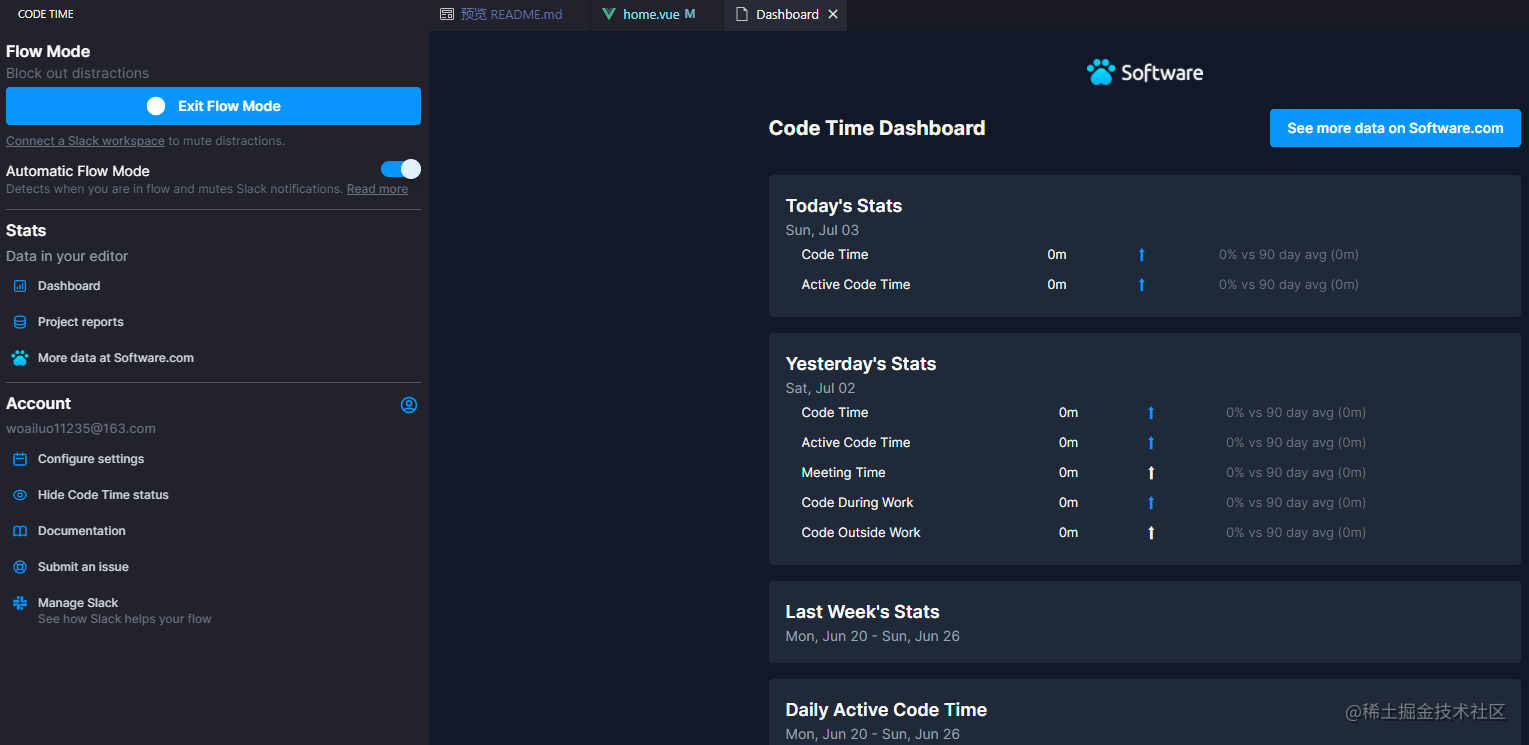Open Documentation in Account section
The height and width of the screenshot is (745, 1529).
(x=82, y=531)
